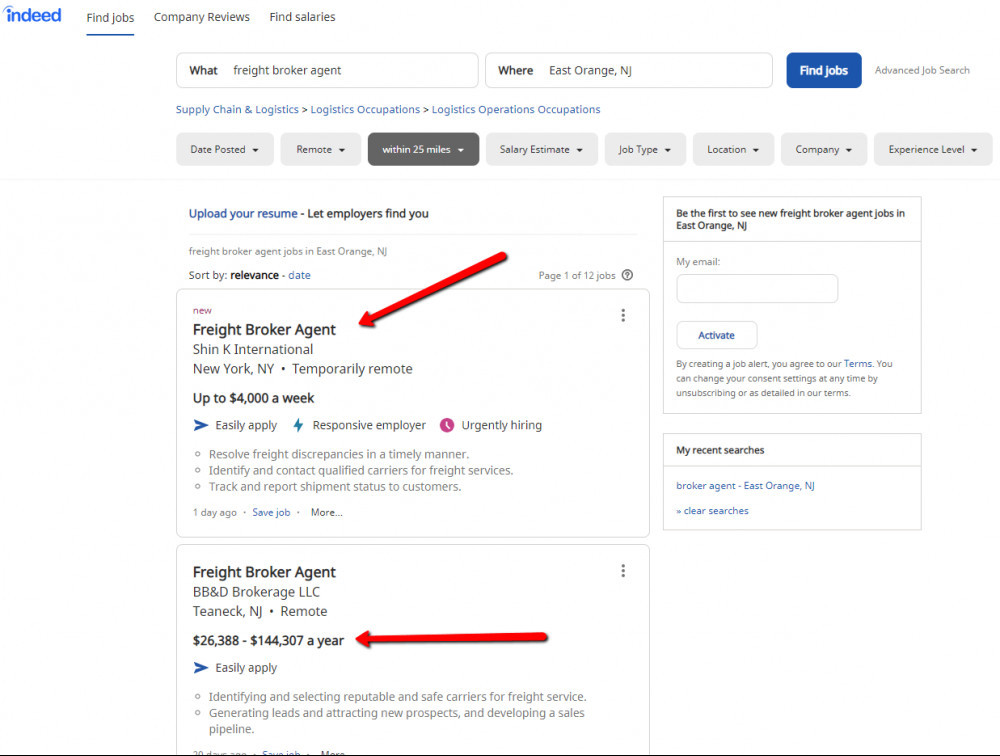The width and height of the screenshot is (1000, 756).
Task: Click Save job under the Shin K listing
Action: click(271, 512)
